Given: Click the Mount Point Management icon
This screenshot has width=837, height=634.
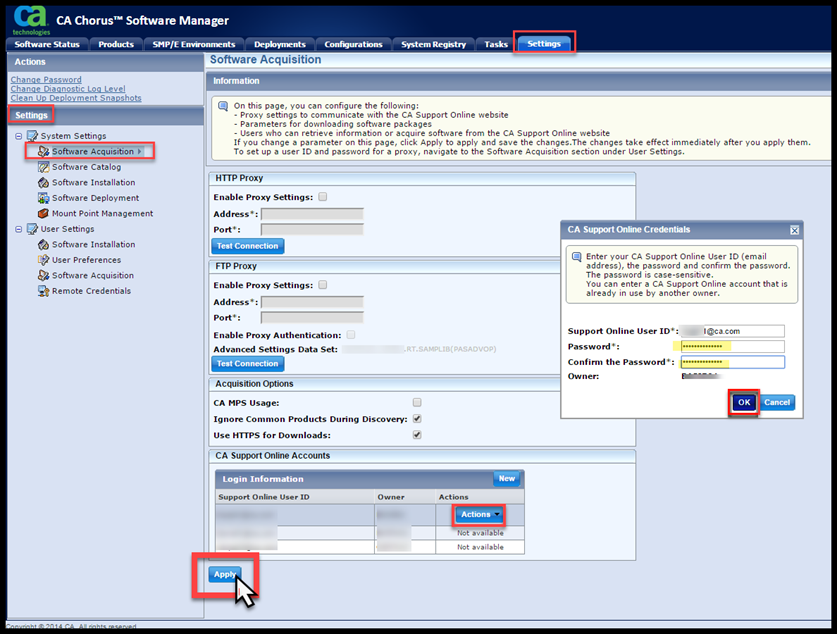Looking at the screenshot, I should tap(43, 213).
